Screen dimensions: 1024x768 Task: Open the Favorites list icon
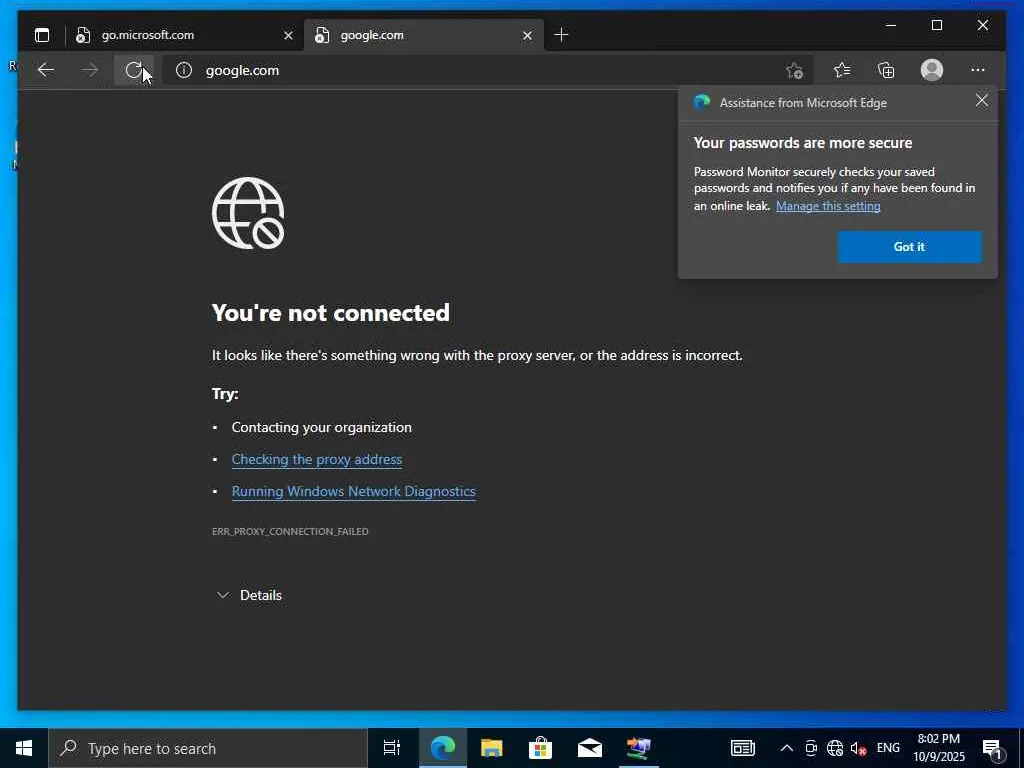tap(842, 70)
